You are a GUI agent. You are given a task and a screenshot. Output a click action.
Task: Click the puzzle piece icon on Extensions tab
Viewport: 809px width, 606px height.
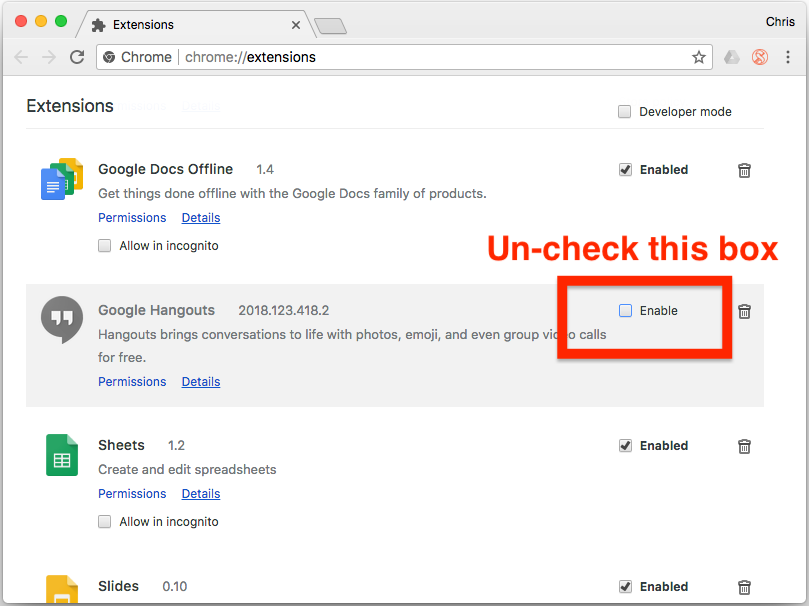[x=99, y=25]
